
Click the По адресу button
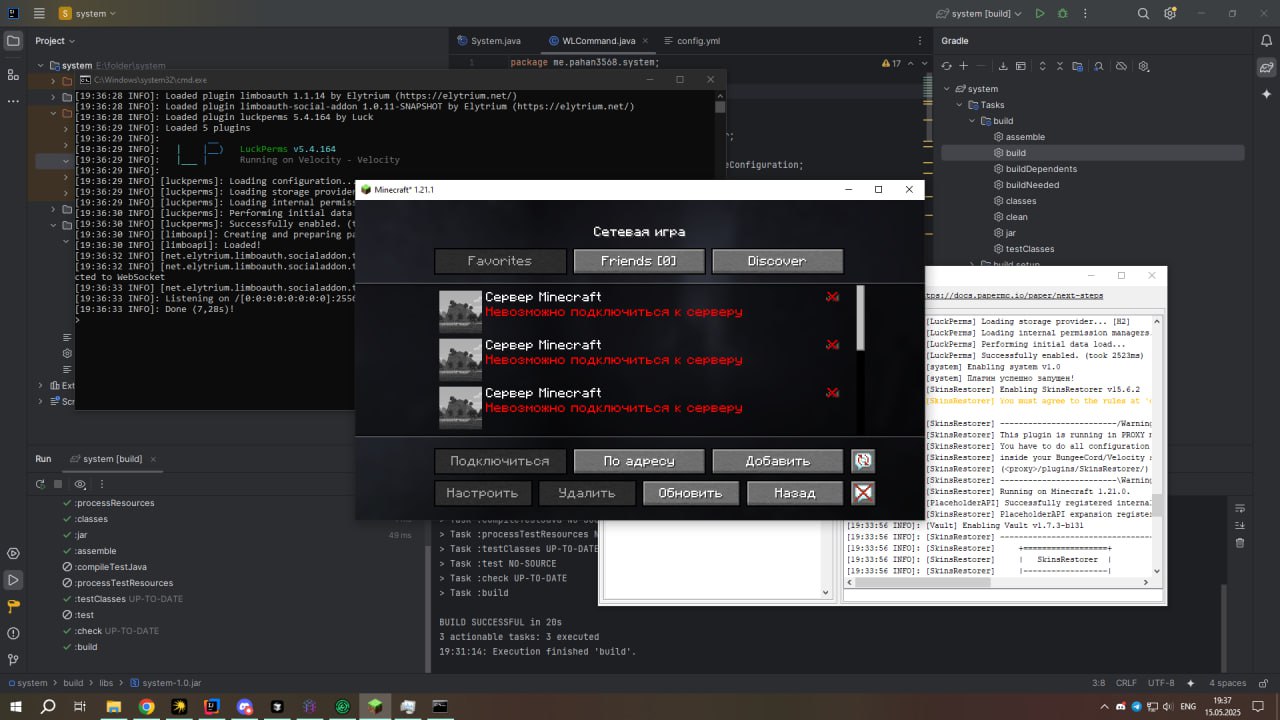pos(638,461)
